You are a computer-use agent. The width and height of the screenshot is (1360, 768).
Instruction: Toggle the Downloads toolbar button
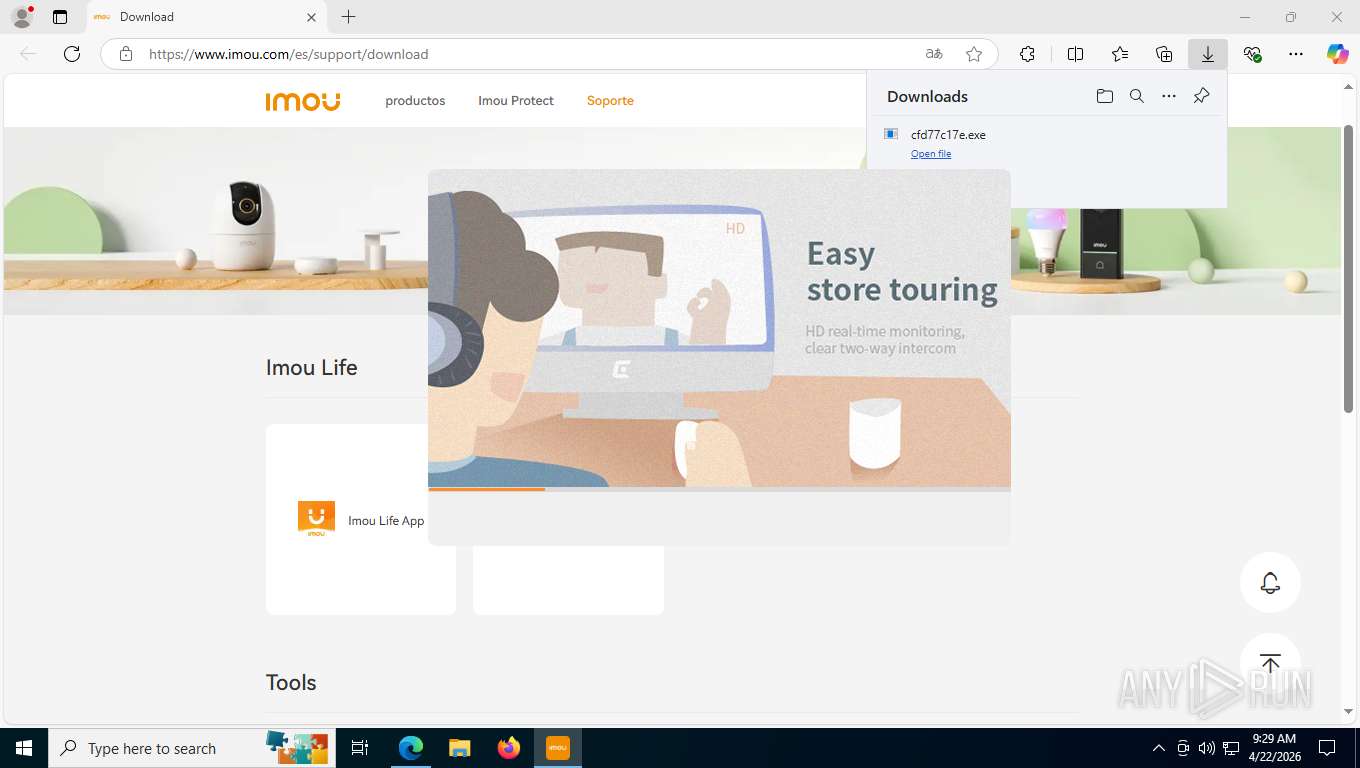[1208, 54]
